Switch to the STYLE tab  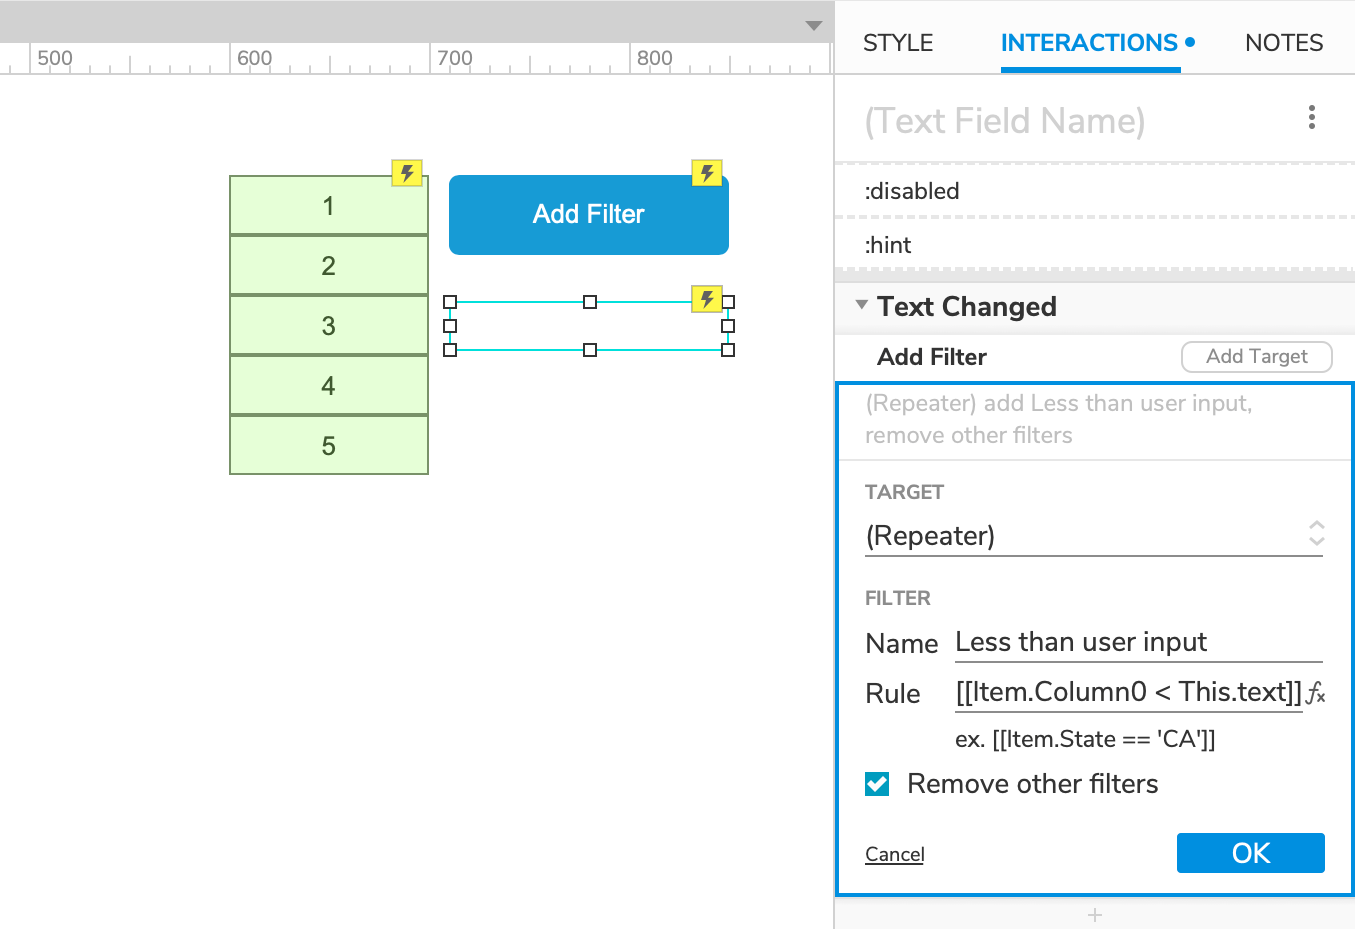point(897,42)
